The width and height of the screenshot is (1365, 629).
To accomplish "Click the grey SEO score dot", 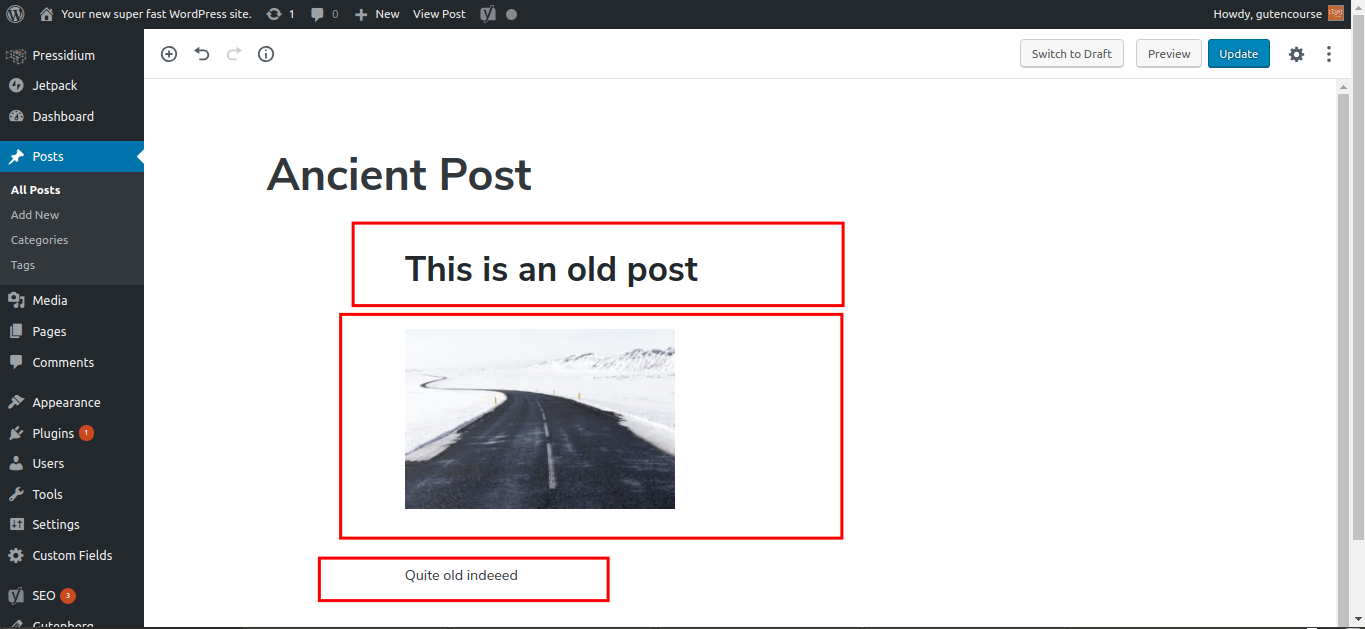I will pos(512,15).
